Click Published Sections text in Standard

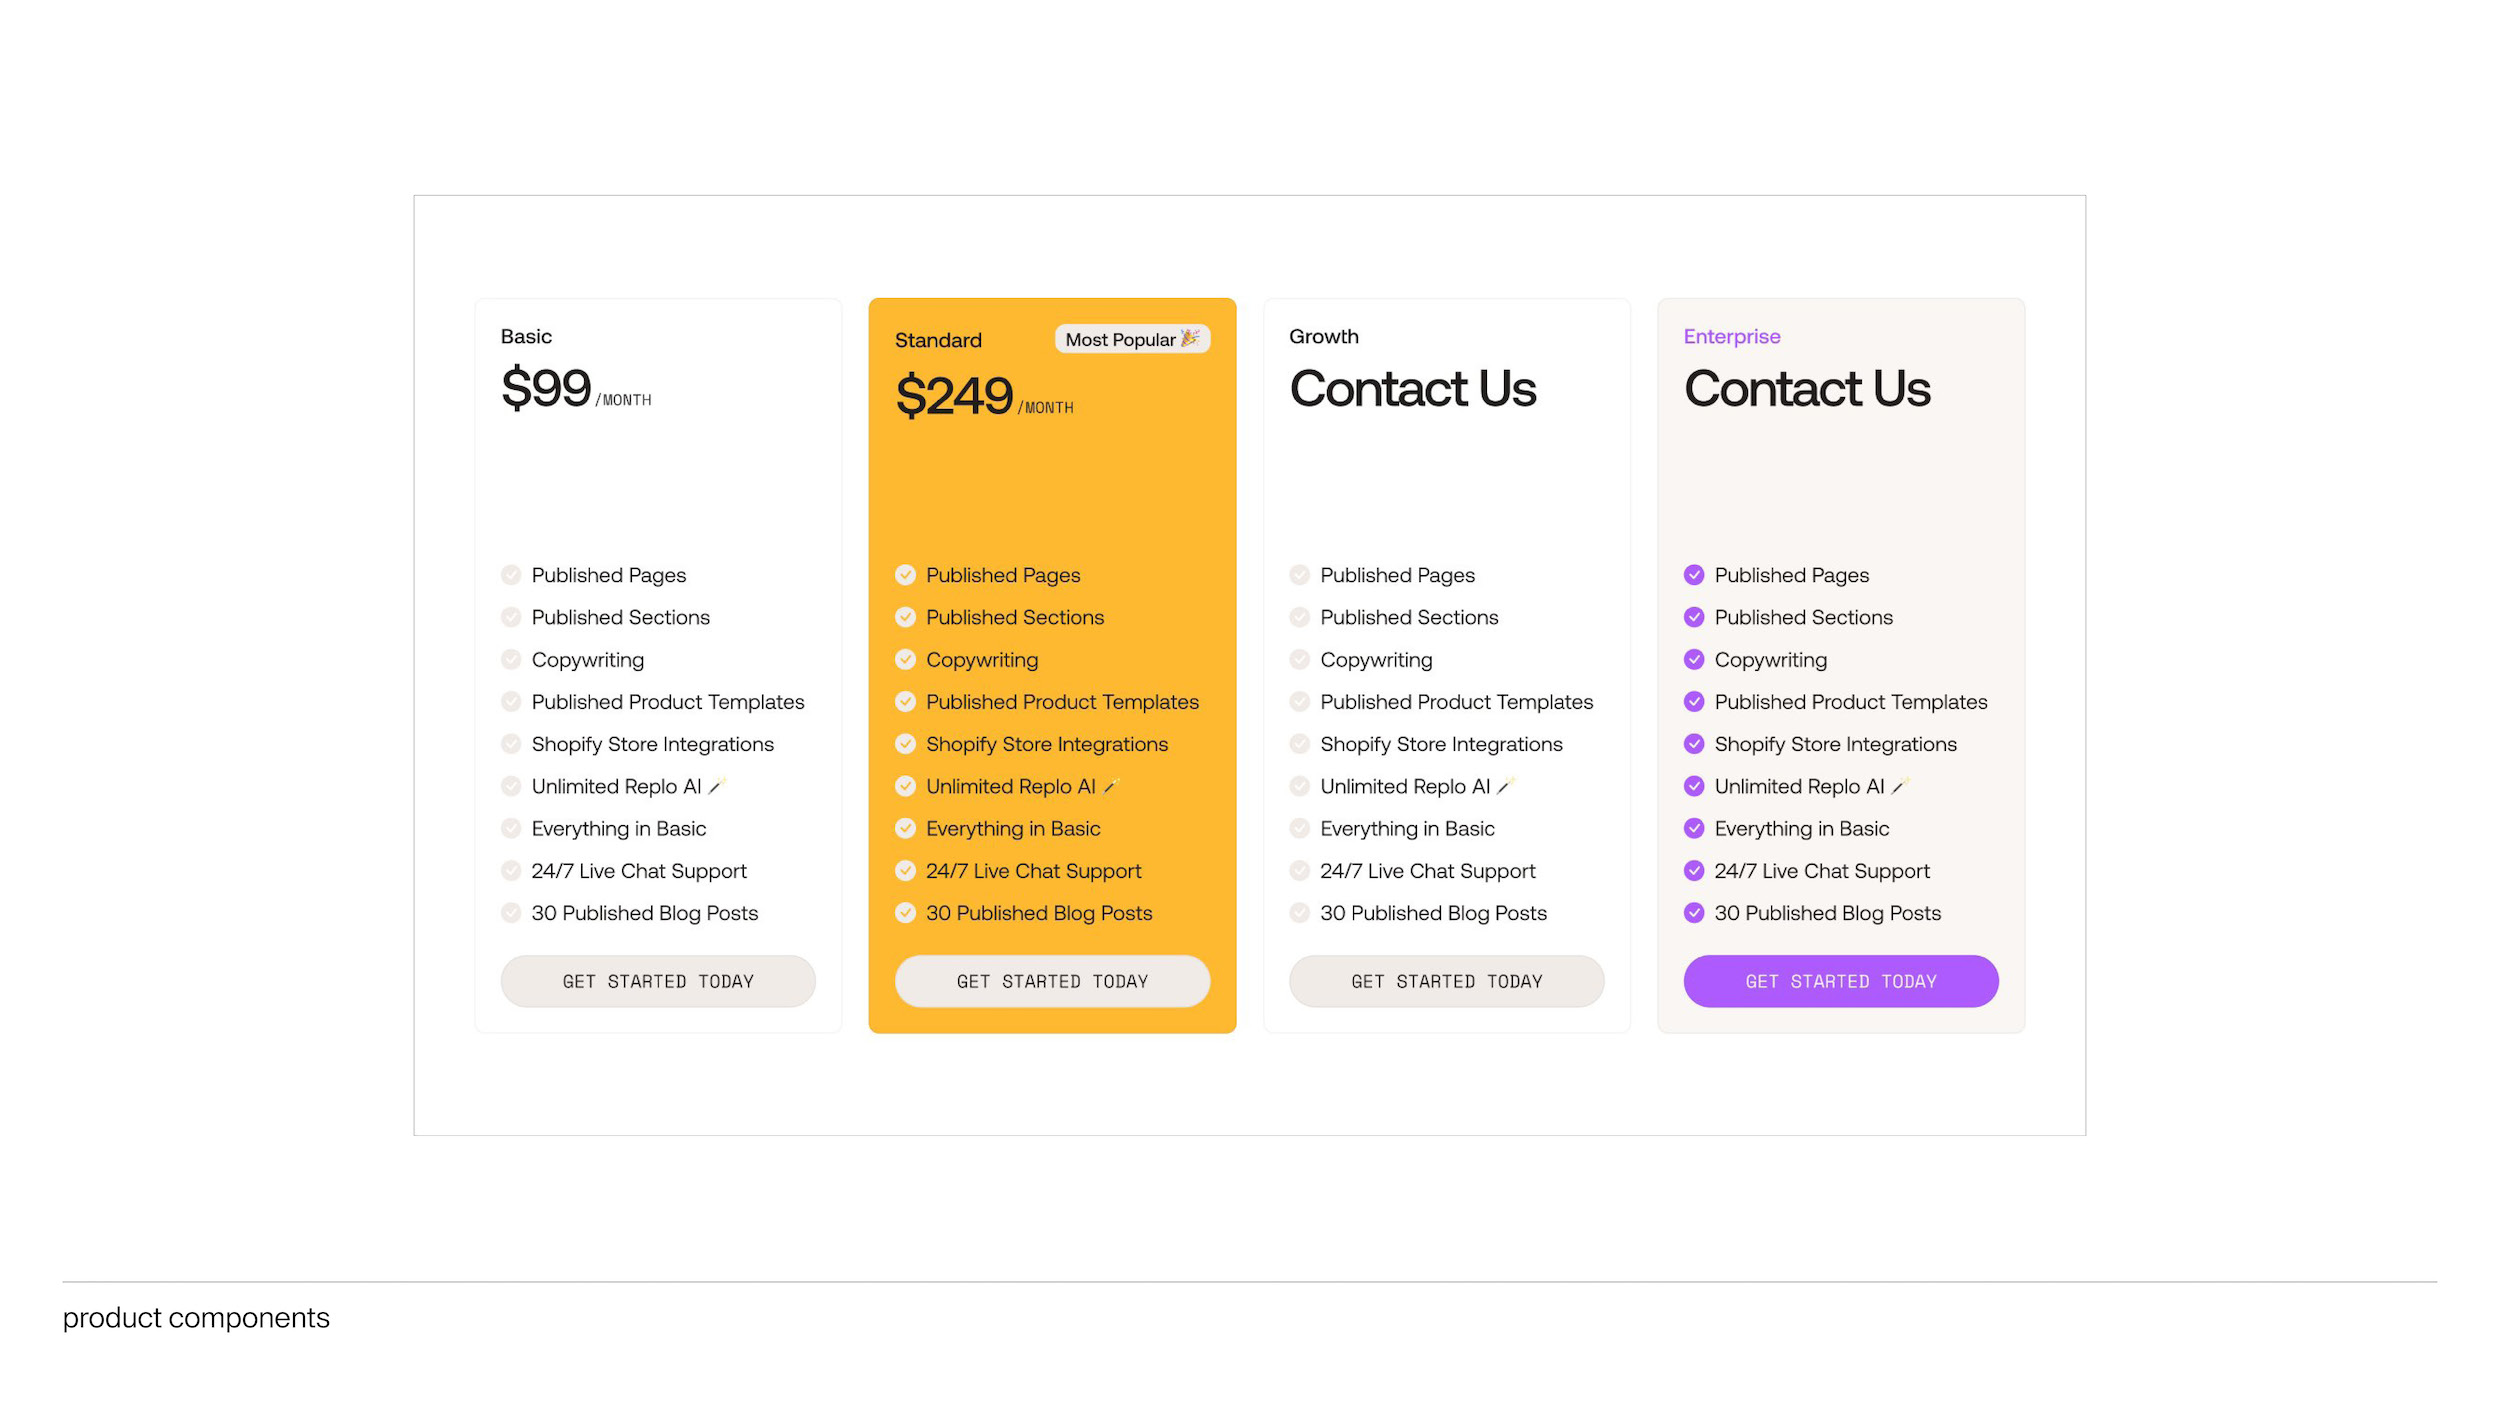point(1015,618)
